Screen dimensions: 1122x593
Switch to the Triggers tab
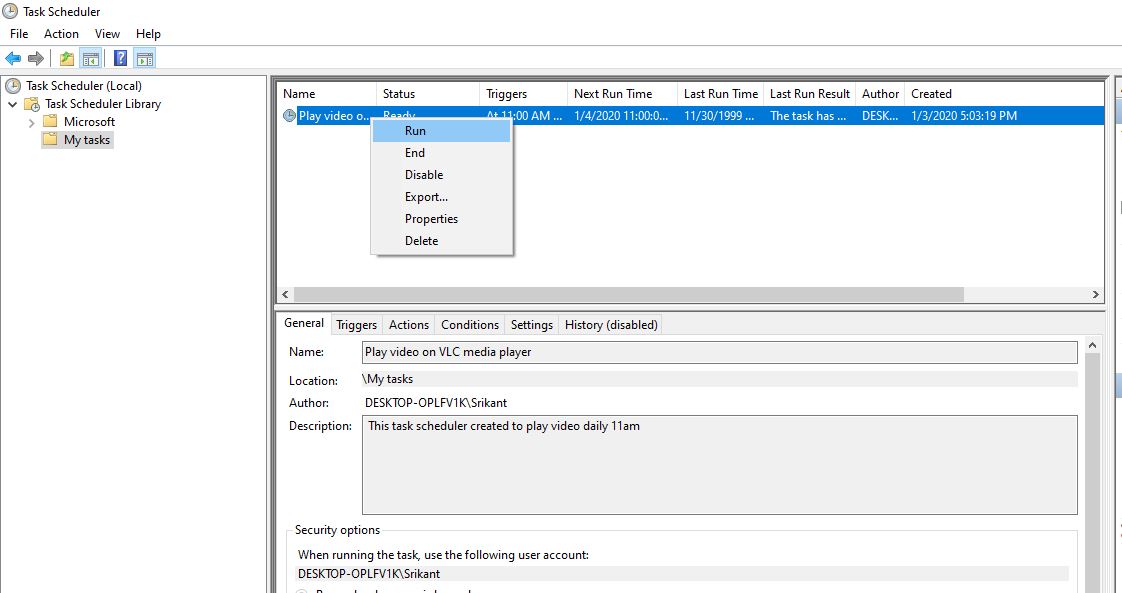tap(356, 325)
